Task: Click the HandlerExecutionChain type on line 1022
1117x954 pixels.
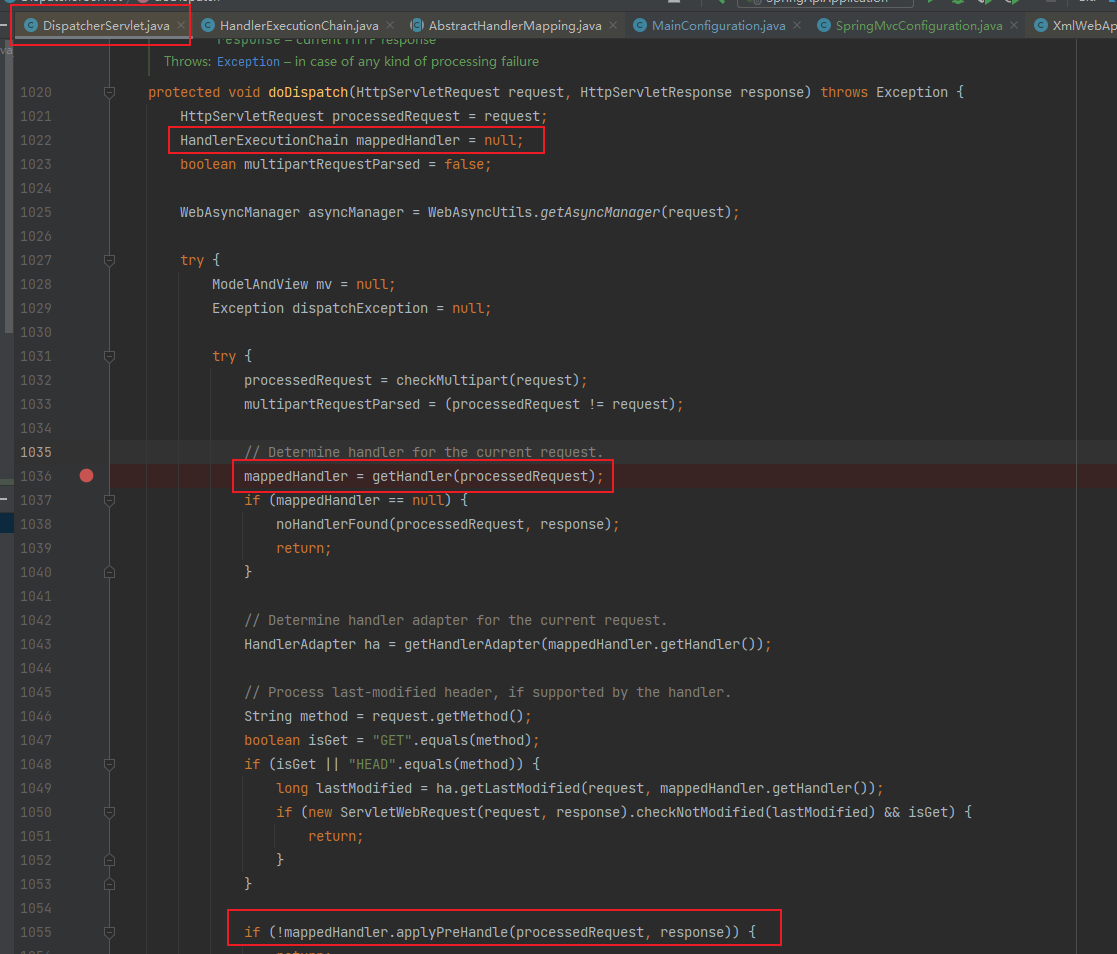Action: pyautogui.click(x=264, y=140)
